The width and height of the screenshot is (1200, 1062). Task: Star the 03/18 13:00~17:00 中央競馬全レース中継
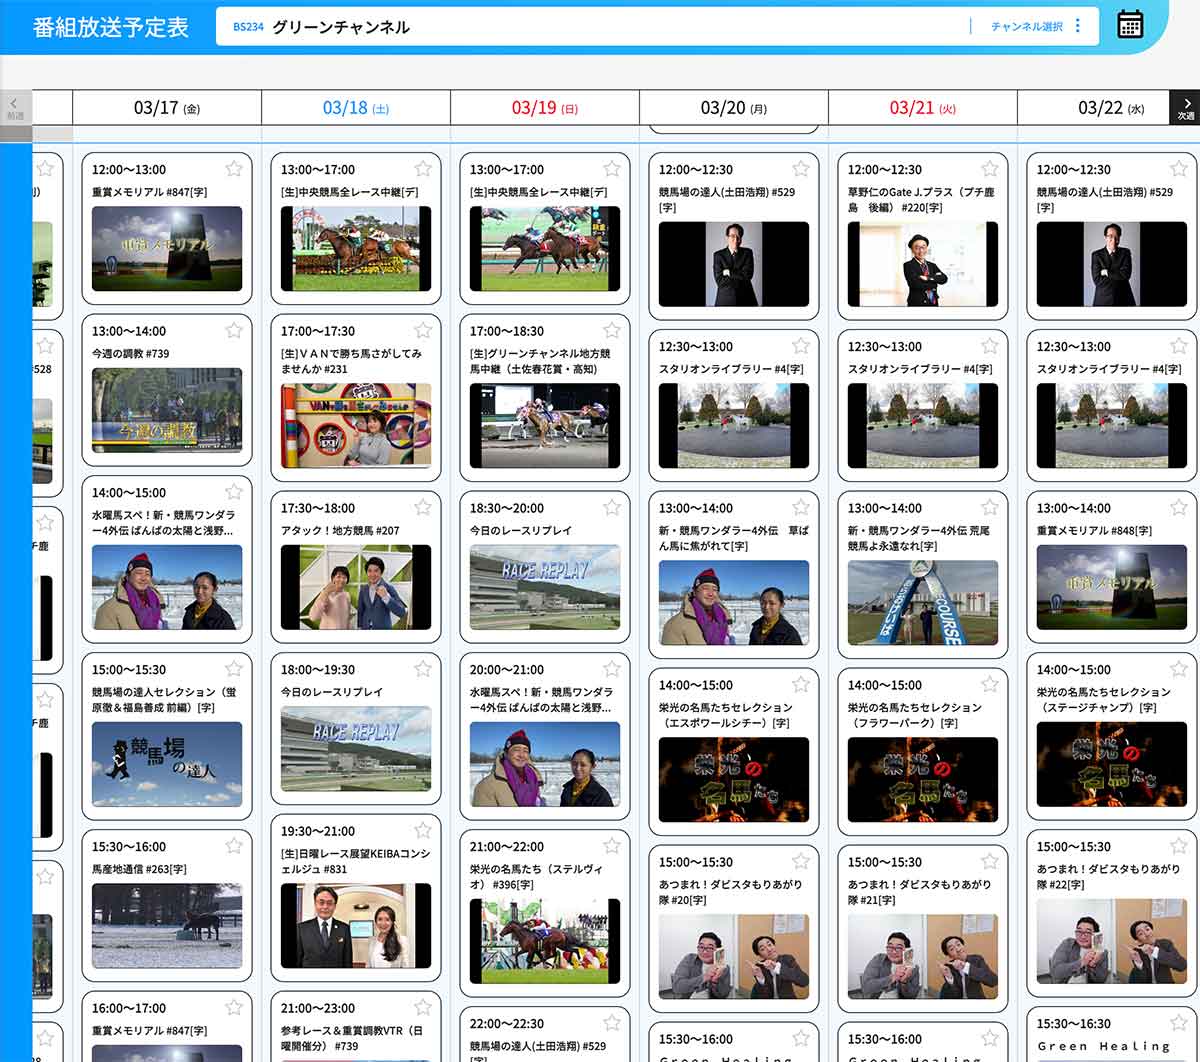tap(423, 169)
